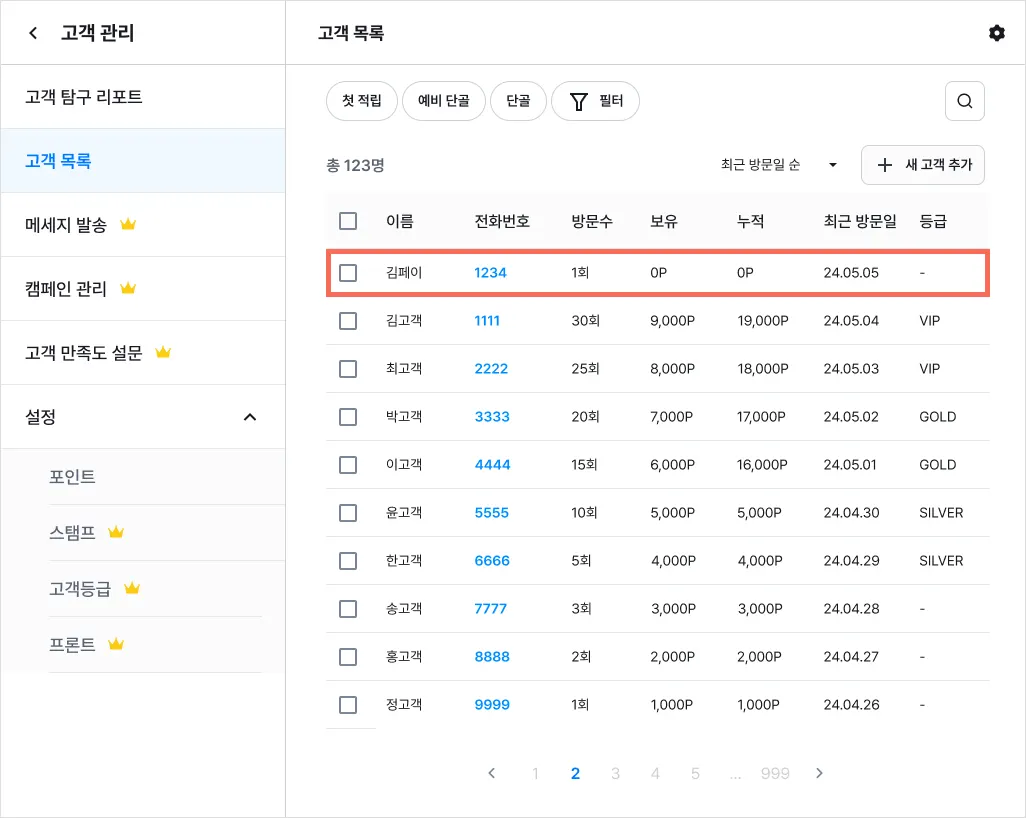Check the box for 한고객
Image resolution: width=1026 pixels, height=818 pixels.
coord(348,561)
